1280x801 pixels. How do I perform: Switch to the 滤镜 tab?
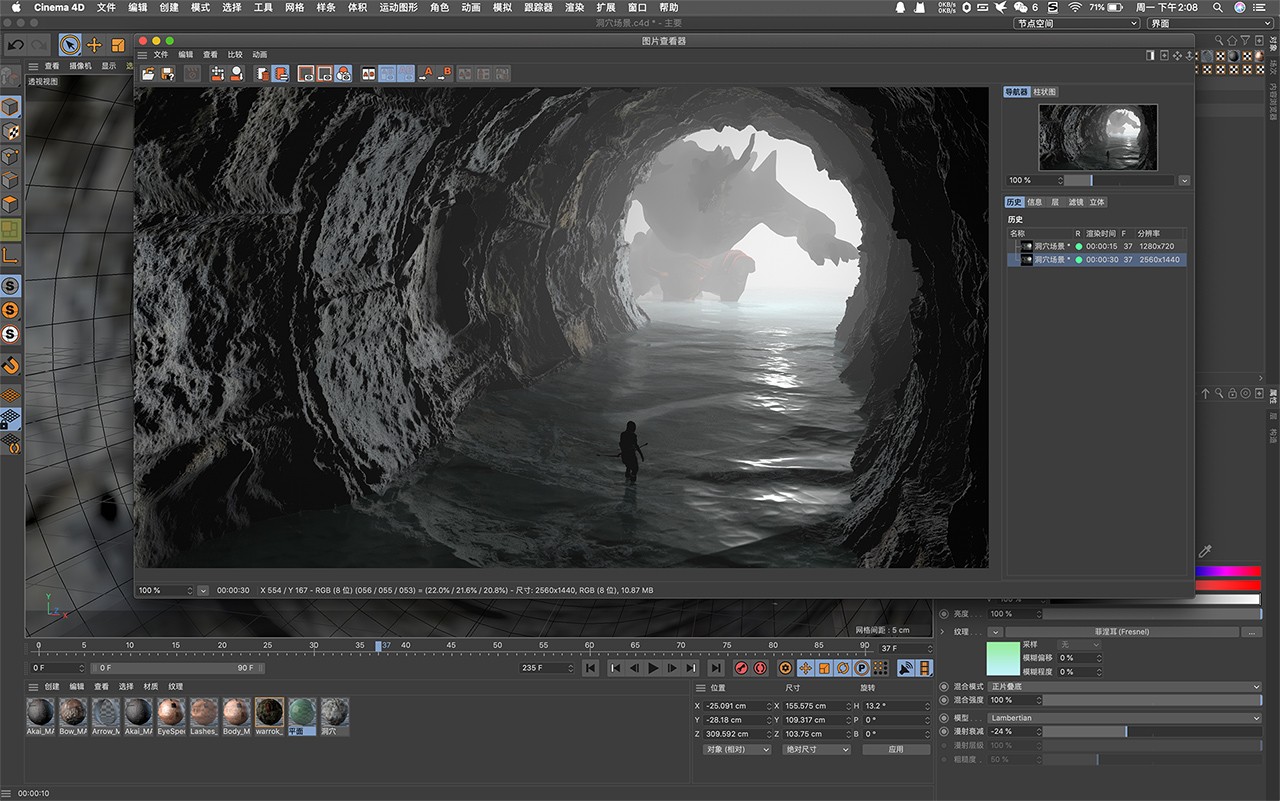point(1076,202)
